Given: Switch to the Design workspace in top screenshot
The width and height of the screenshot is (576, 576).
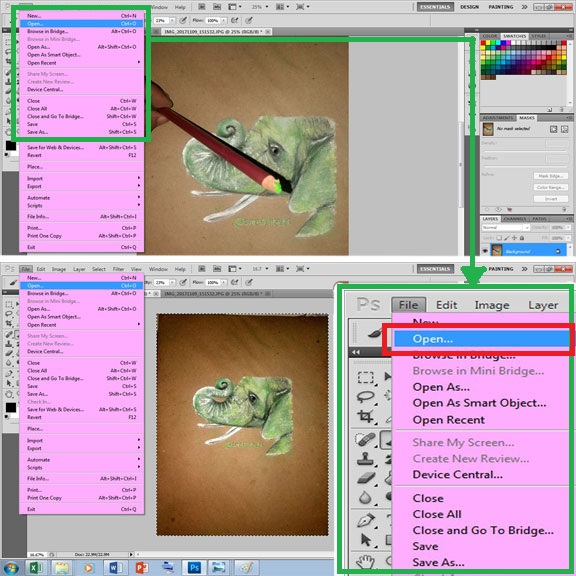Looking at the screenshot, I should [469, 7].
